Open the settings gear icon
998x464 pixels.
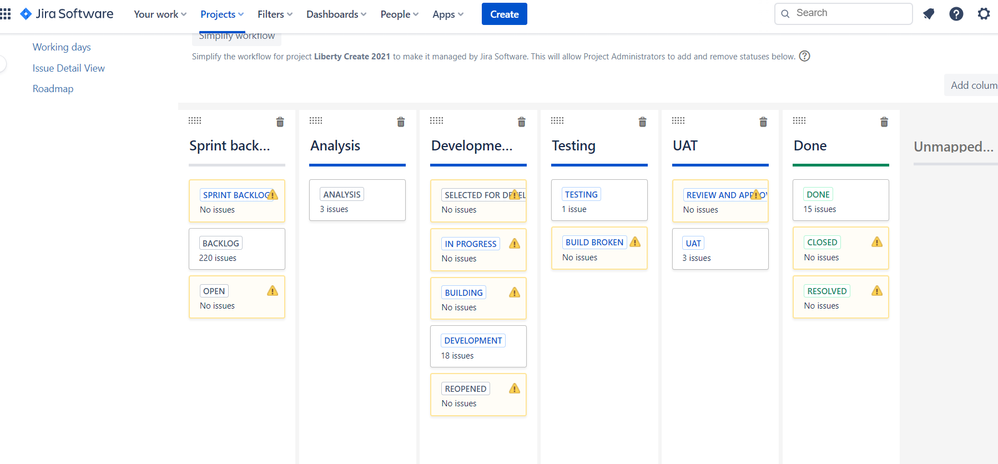coord(984,14)
